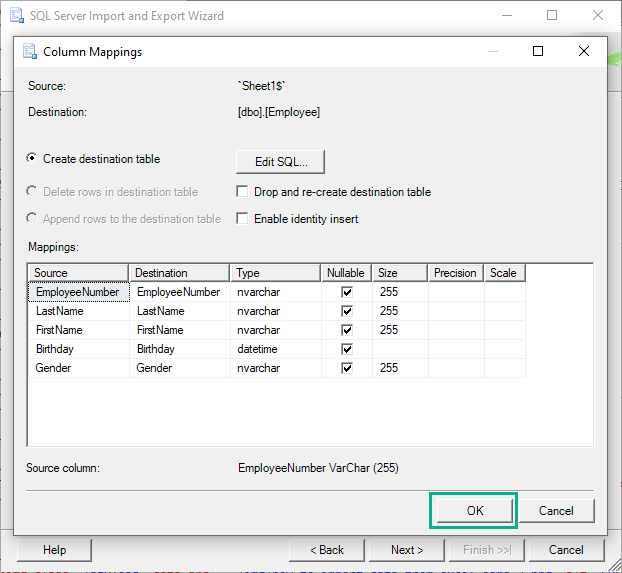Screen dimensions: 622x573
Task: Toggle the Enable identity insert checkbox
Action: coord(242,218)
